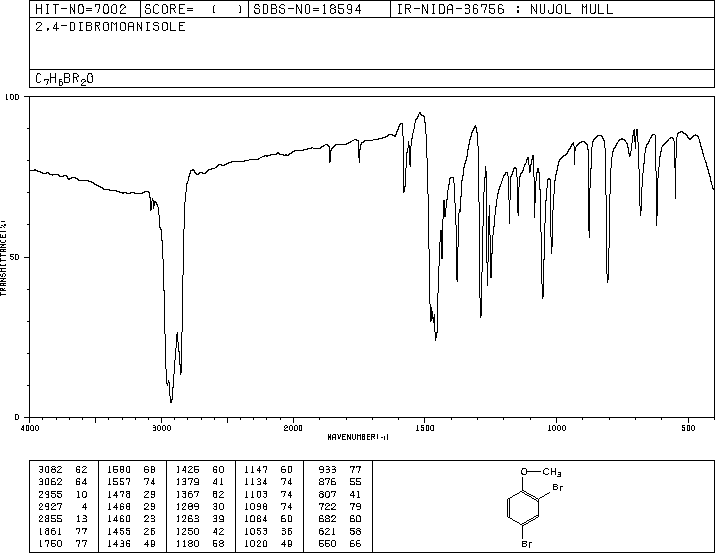This screenshot has width=715, height=553.
Task: Click the 1500 tick label on wavenumber axis
Action: 425,428
